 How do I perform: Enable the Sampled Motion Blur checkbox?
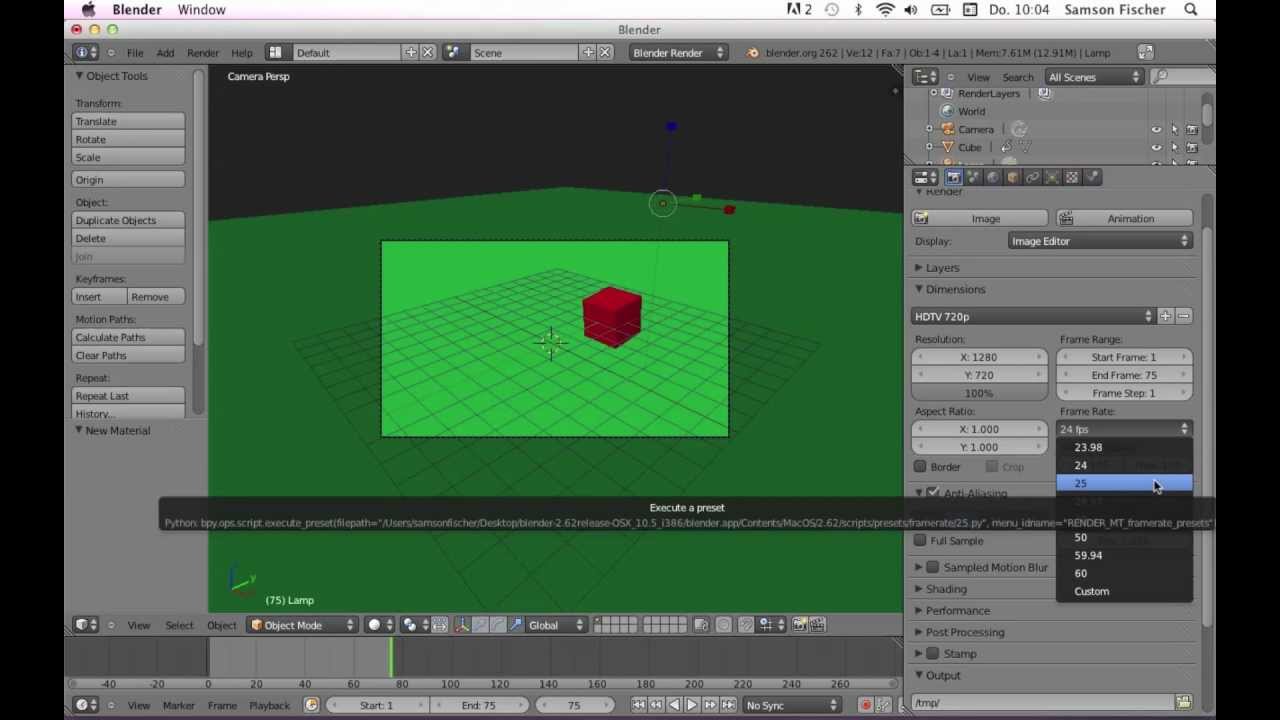pos(933,567)
